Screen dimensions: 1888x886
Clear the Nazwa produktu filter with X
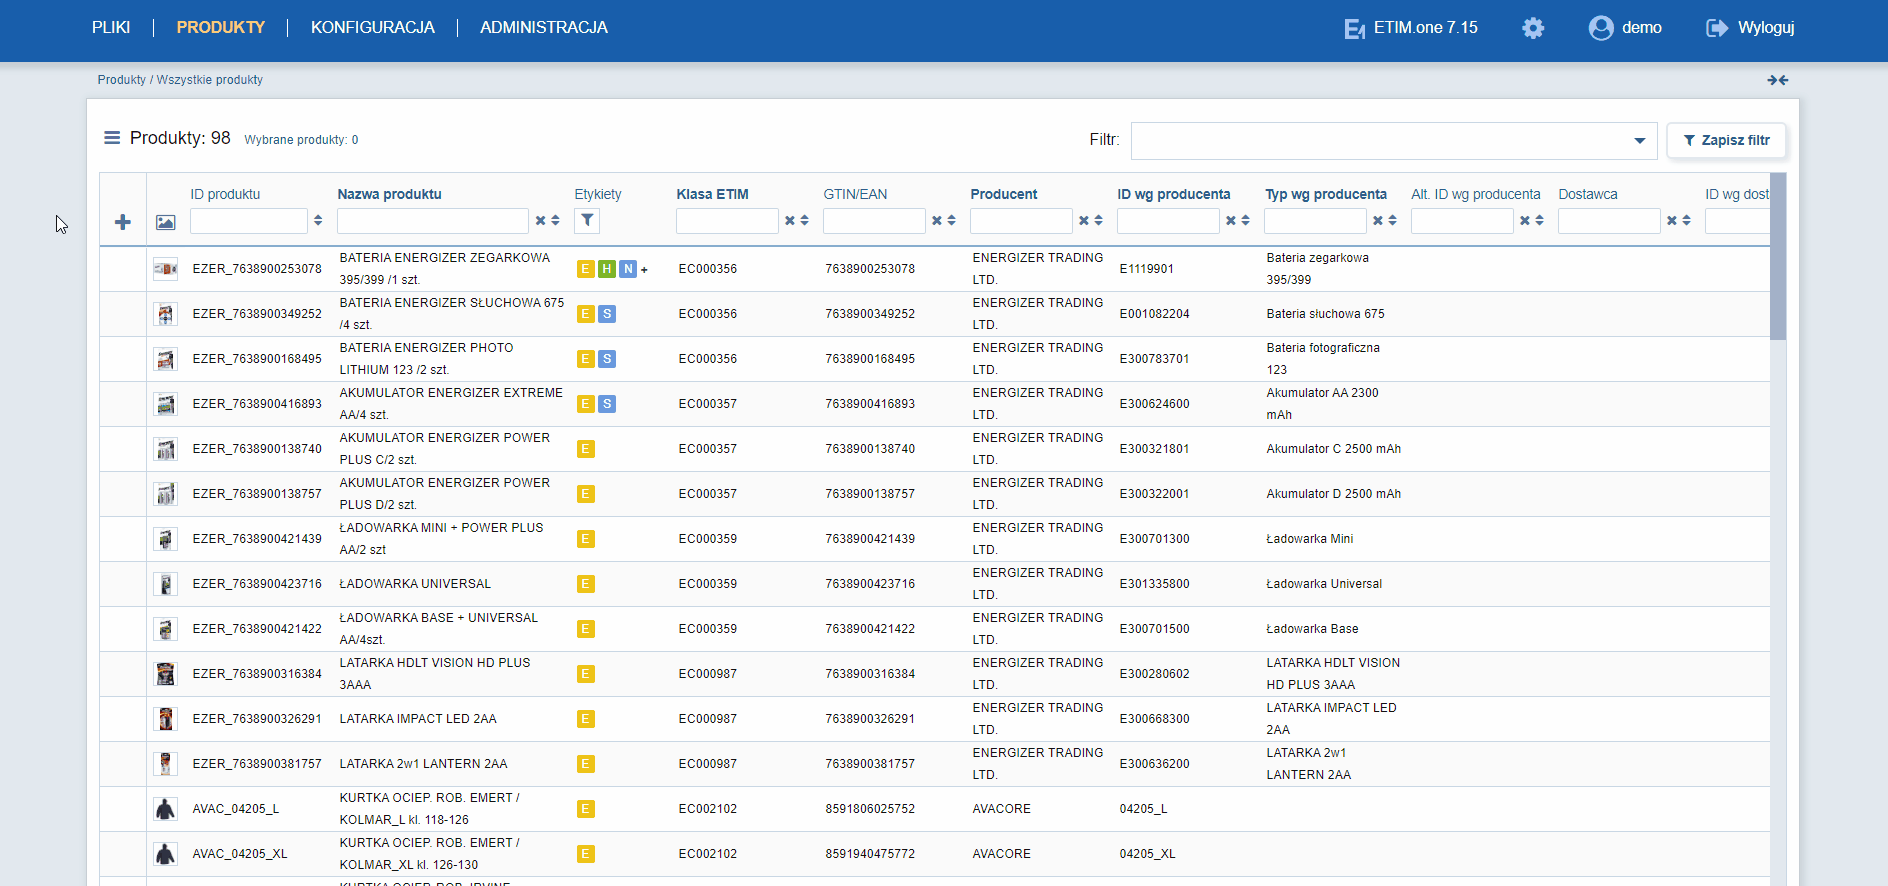pos(541,221)
